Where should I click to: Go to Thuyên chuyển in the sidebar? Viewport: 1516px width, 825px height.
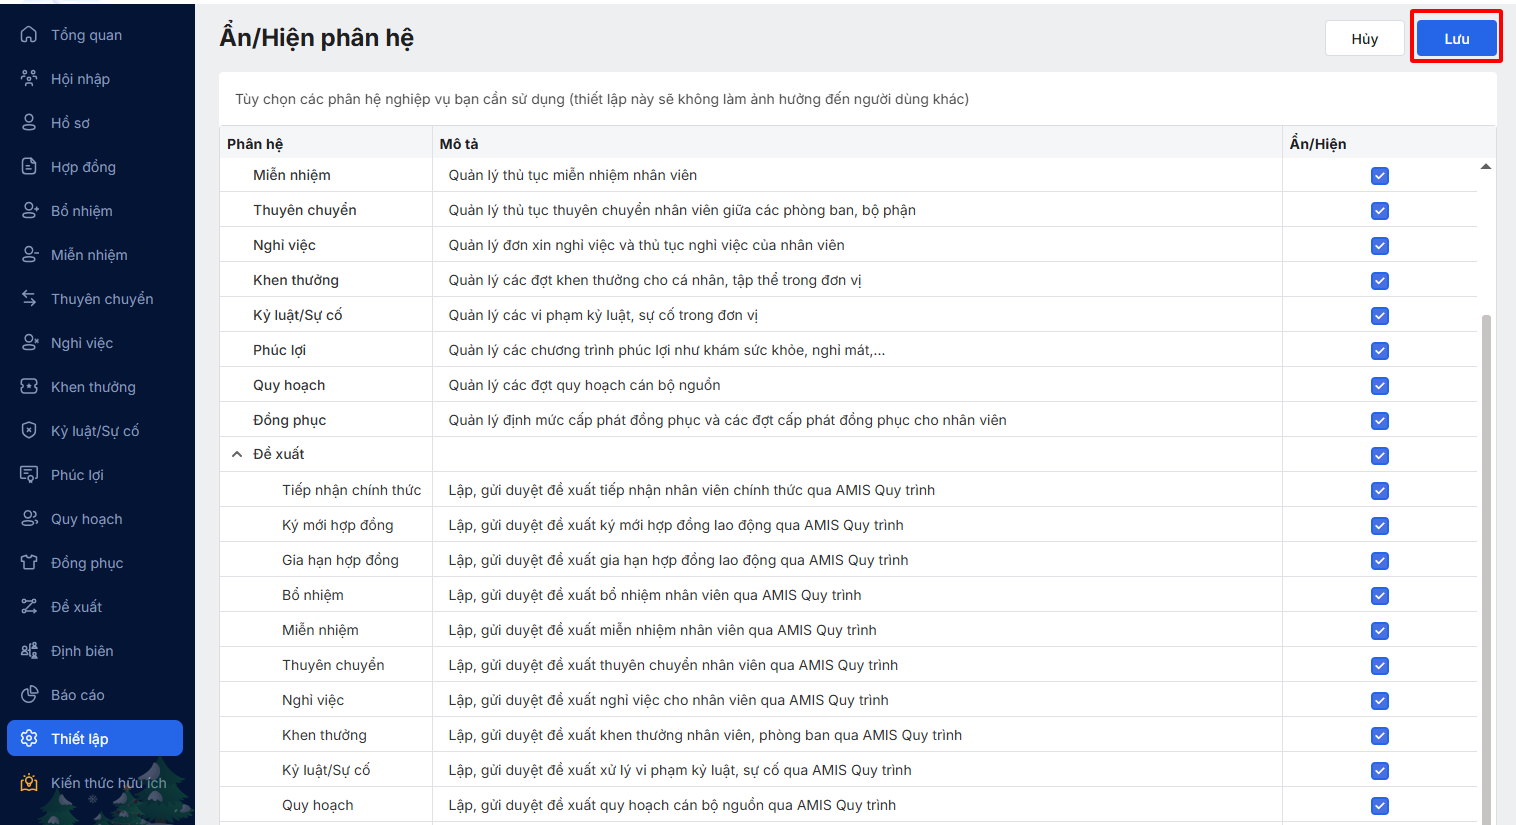pyautogui.click(x=102, y=299)
